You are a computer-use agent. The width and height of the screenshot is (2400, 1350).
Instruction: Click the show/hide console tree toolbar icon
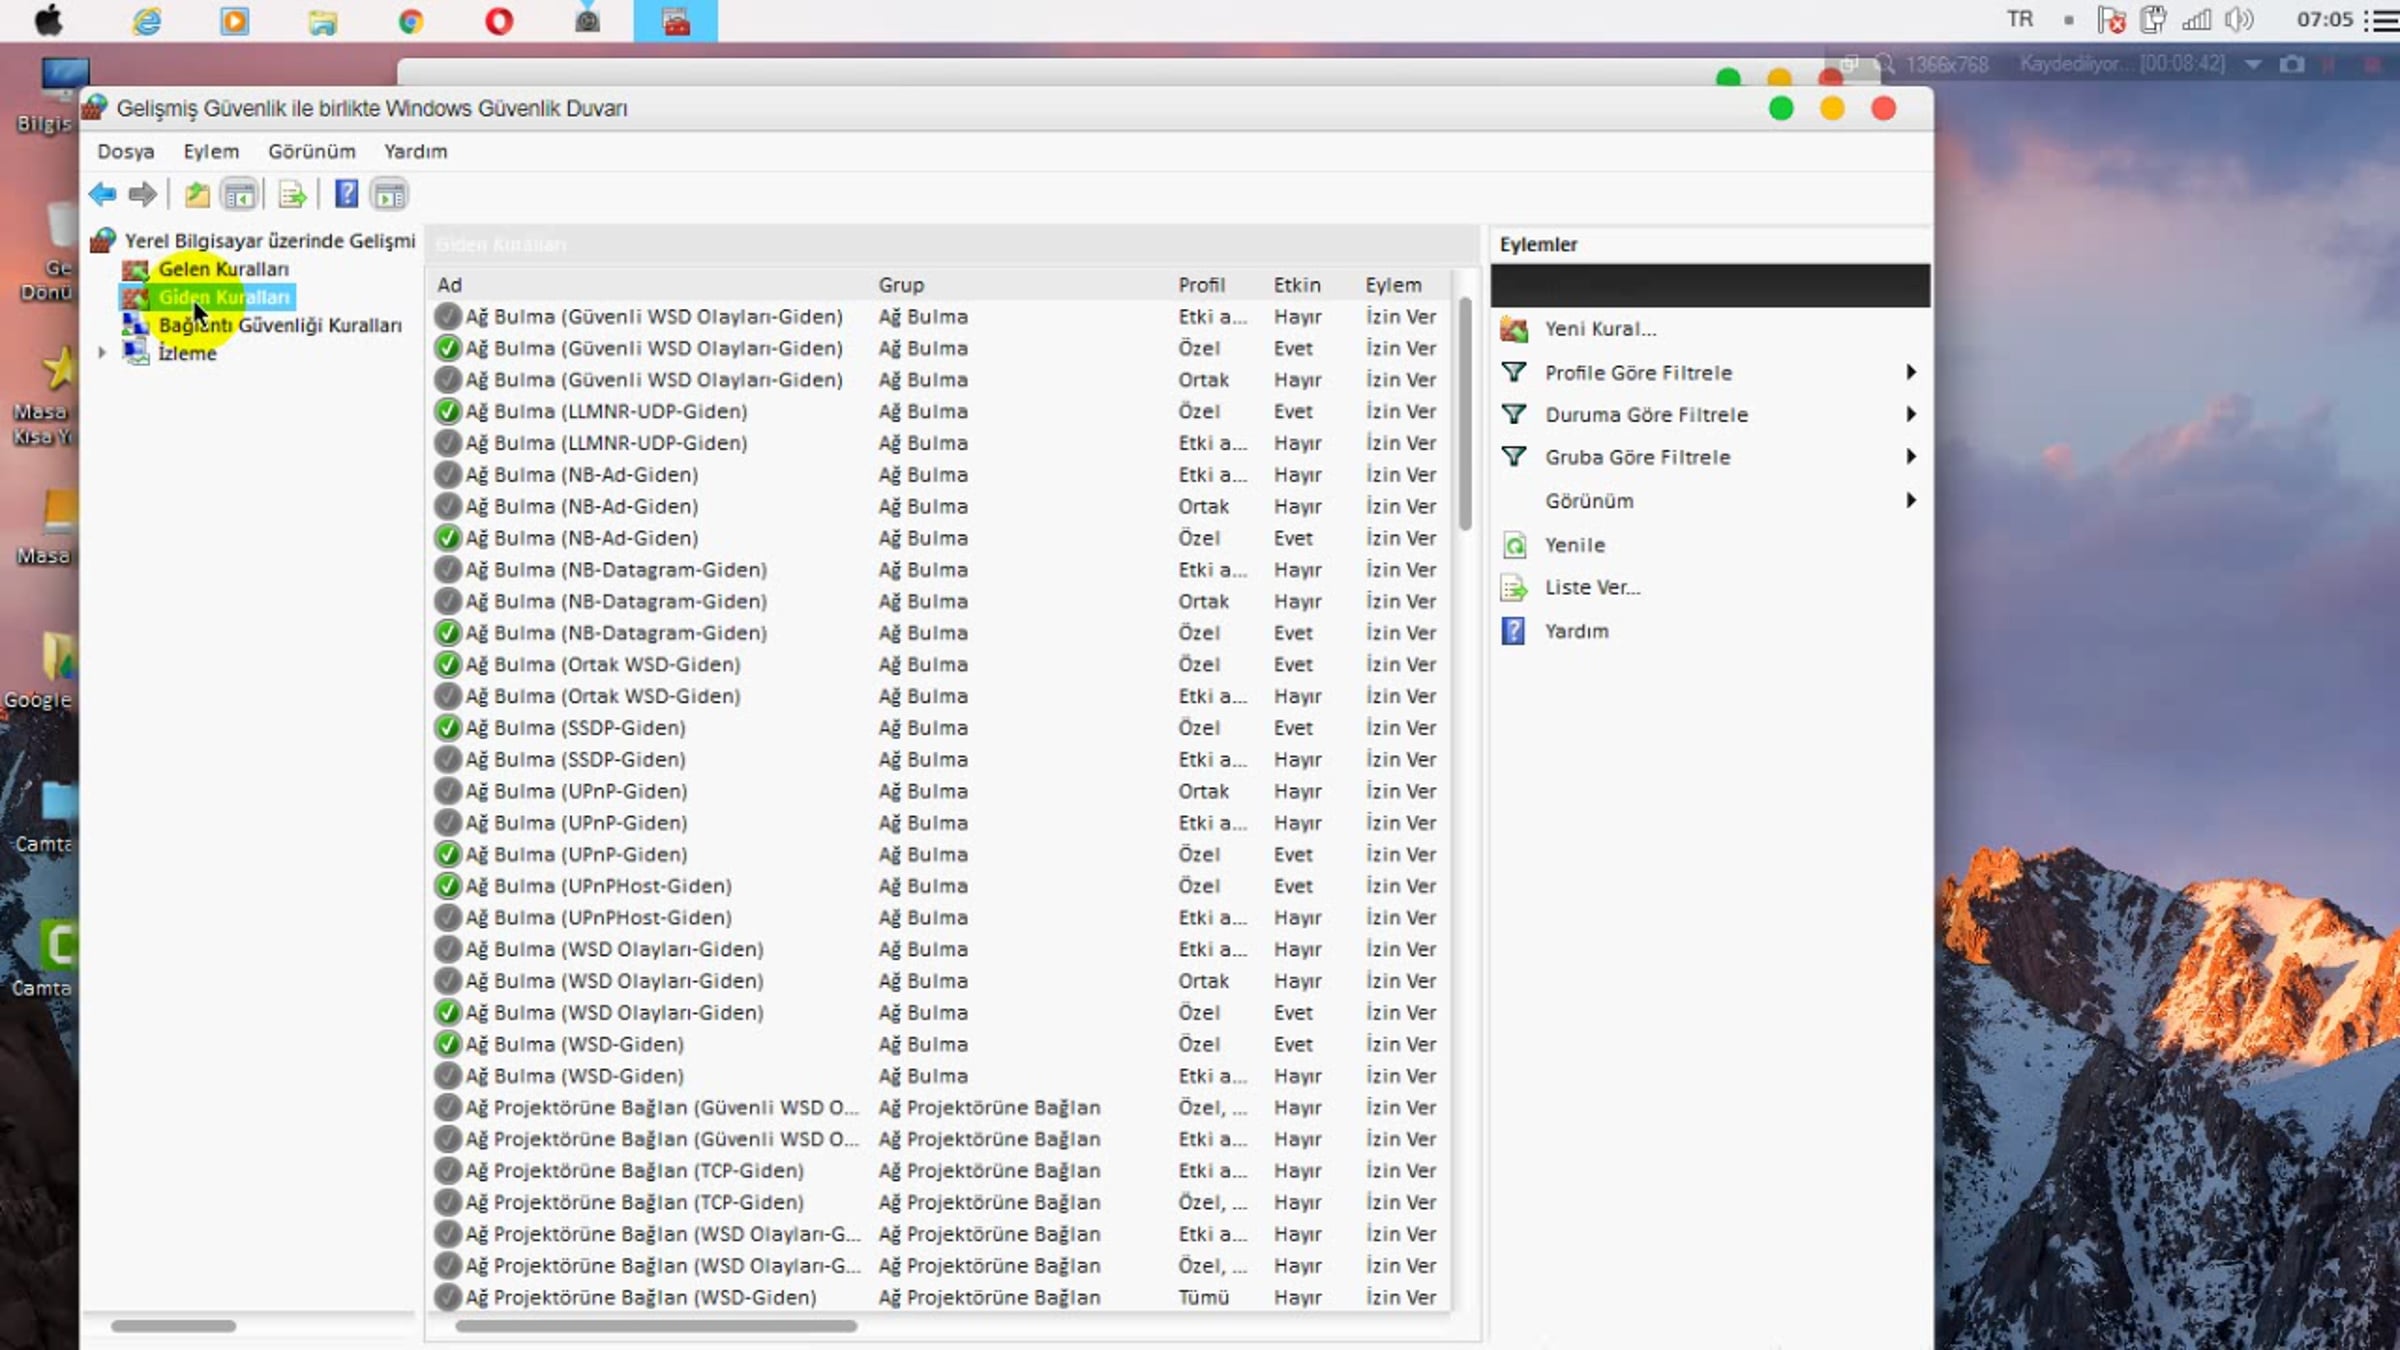click(239, 194)
